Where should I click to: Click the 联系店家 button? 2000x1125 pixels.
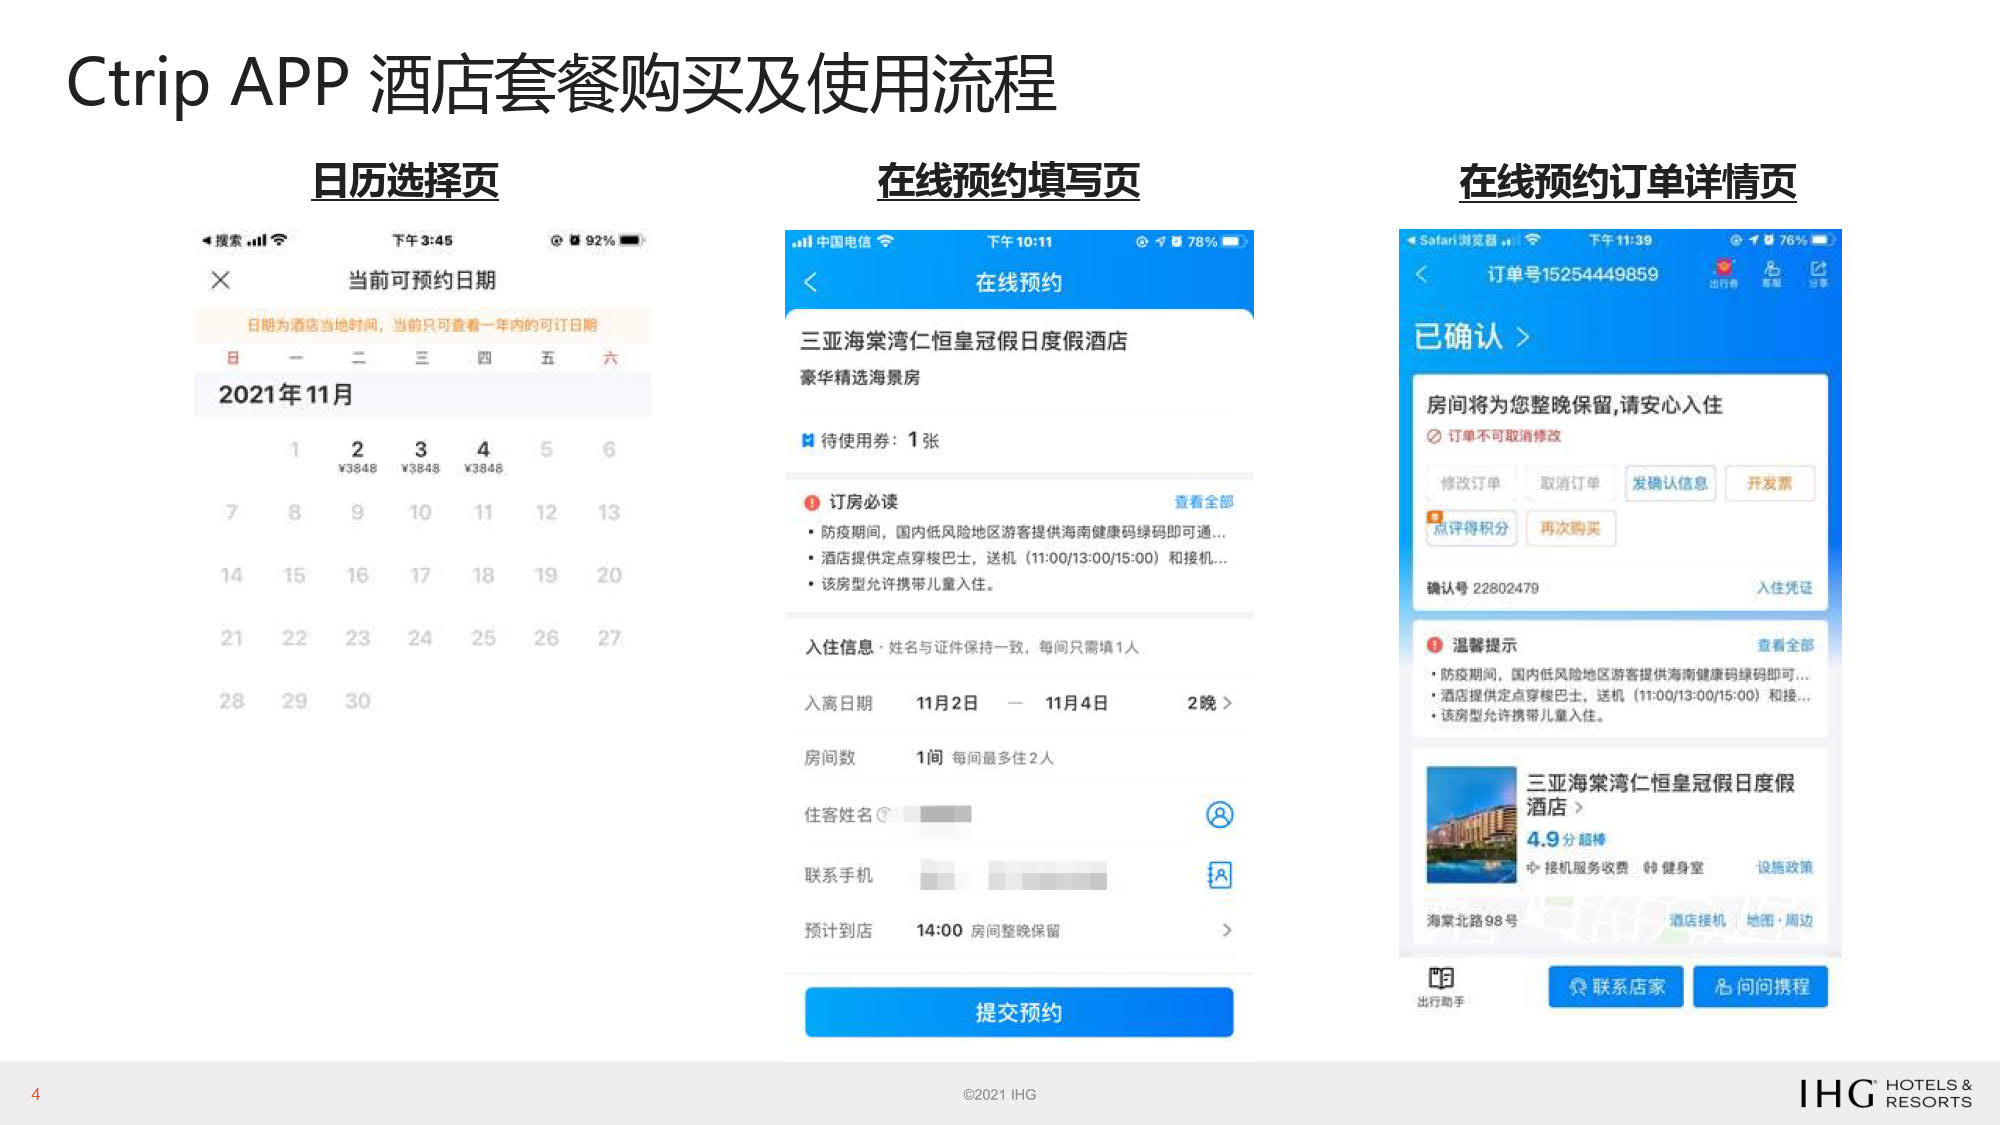click(1616, 987)
